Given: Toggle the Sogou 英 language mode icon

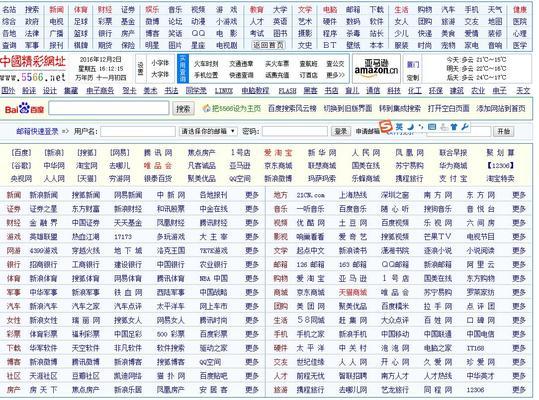Looking at the screenshot, I should click(399, 127).
